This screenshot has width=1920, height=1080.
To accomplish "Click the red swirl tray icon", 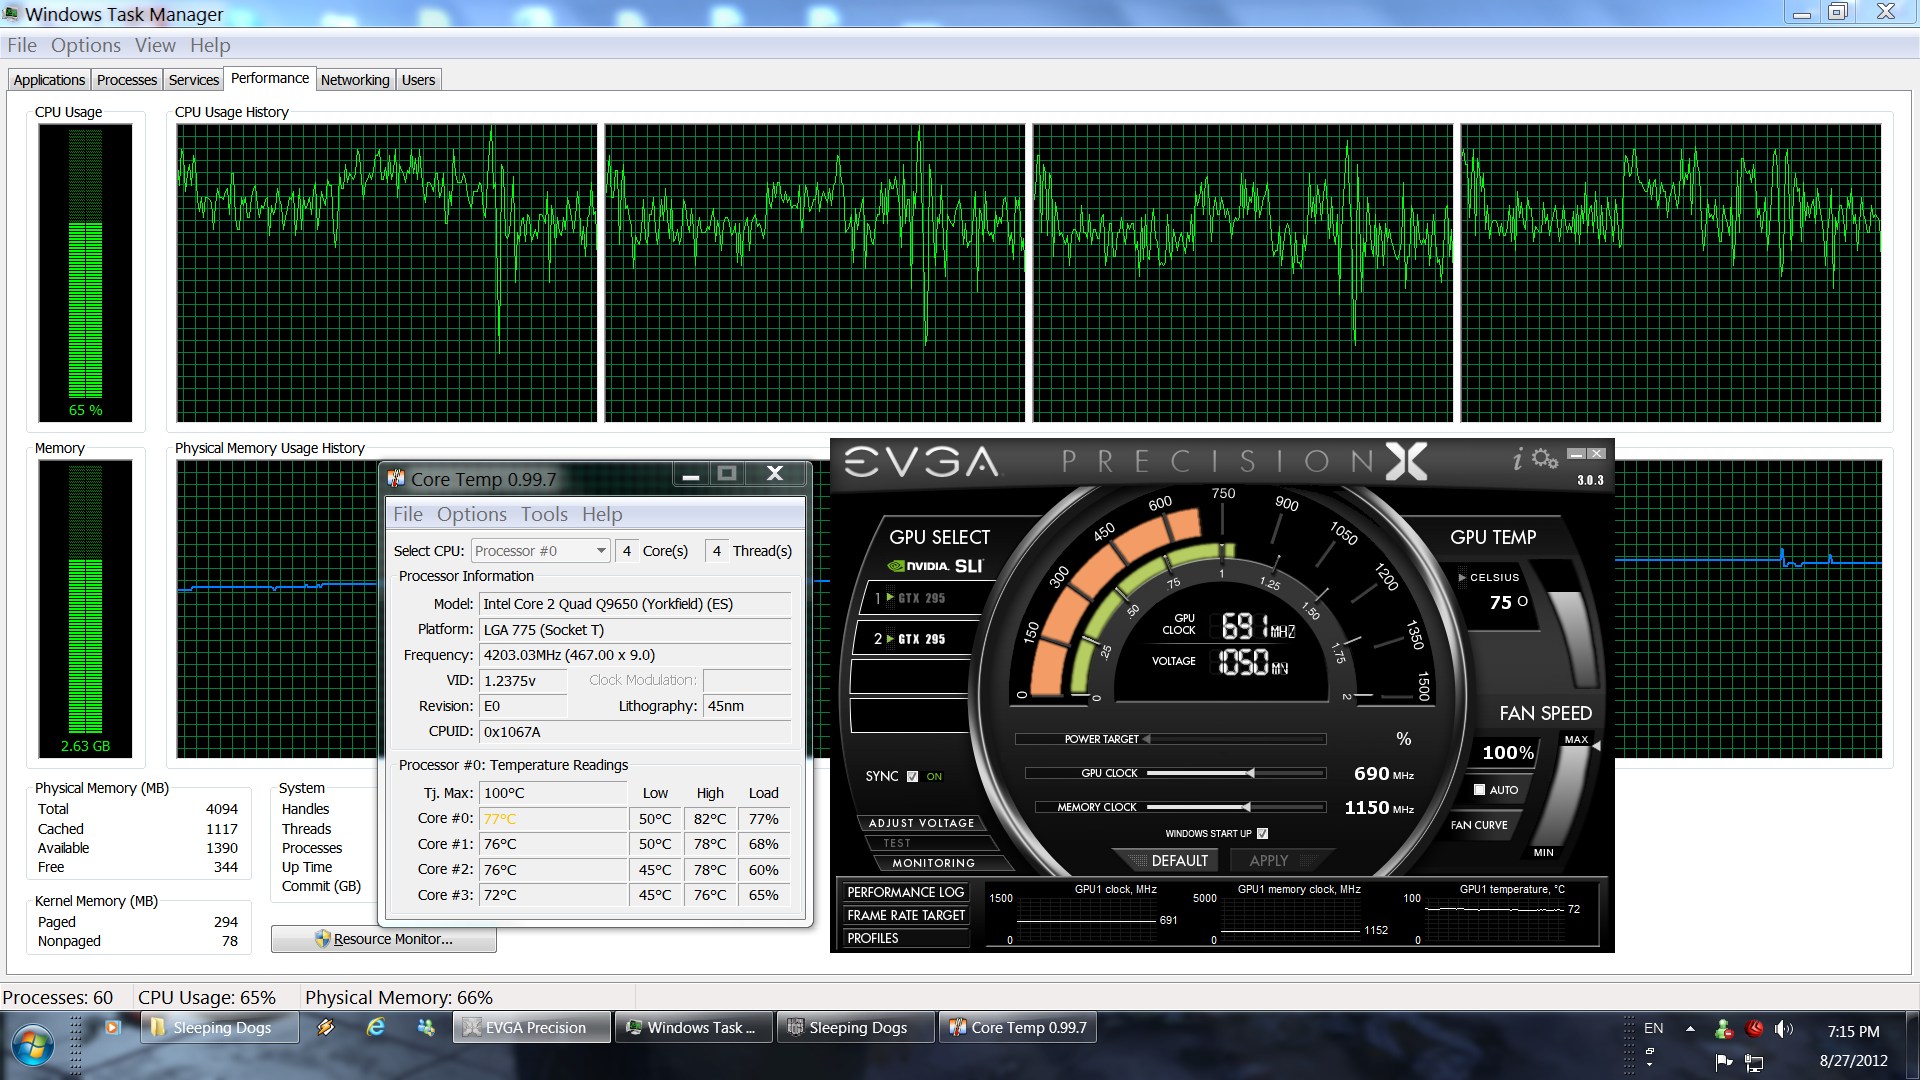I will [x=1754, y=1028].
